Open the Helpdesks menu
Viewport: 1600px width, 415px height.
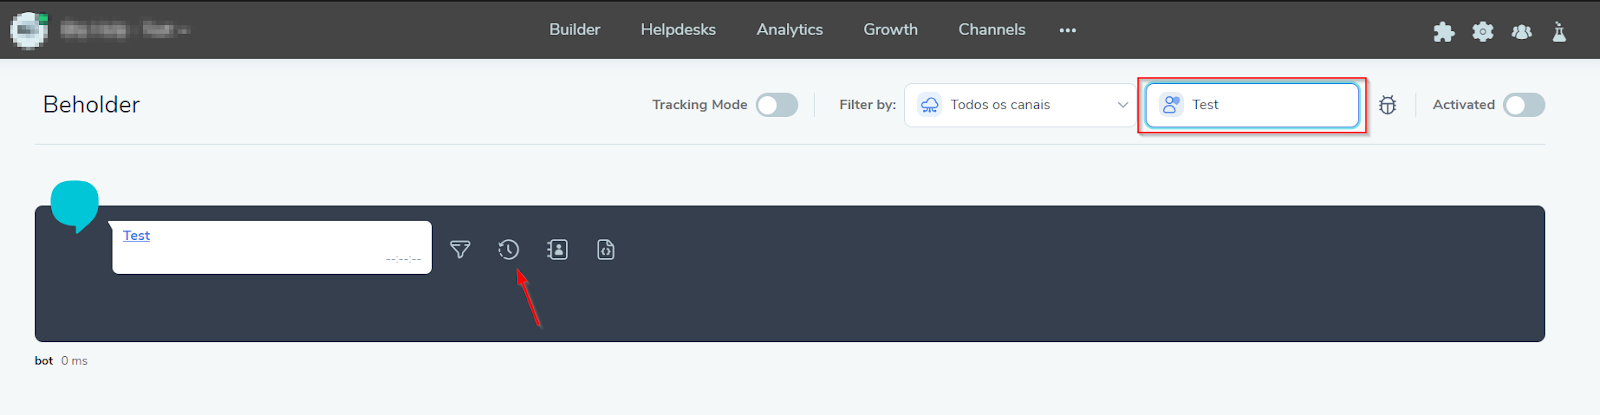pyautogui.click(x=678, y=30)
